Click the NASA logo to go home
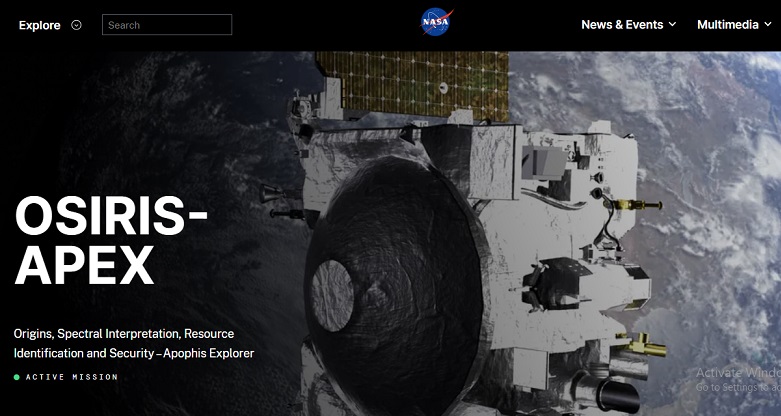 coord(436,23)
